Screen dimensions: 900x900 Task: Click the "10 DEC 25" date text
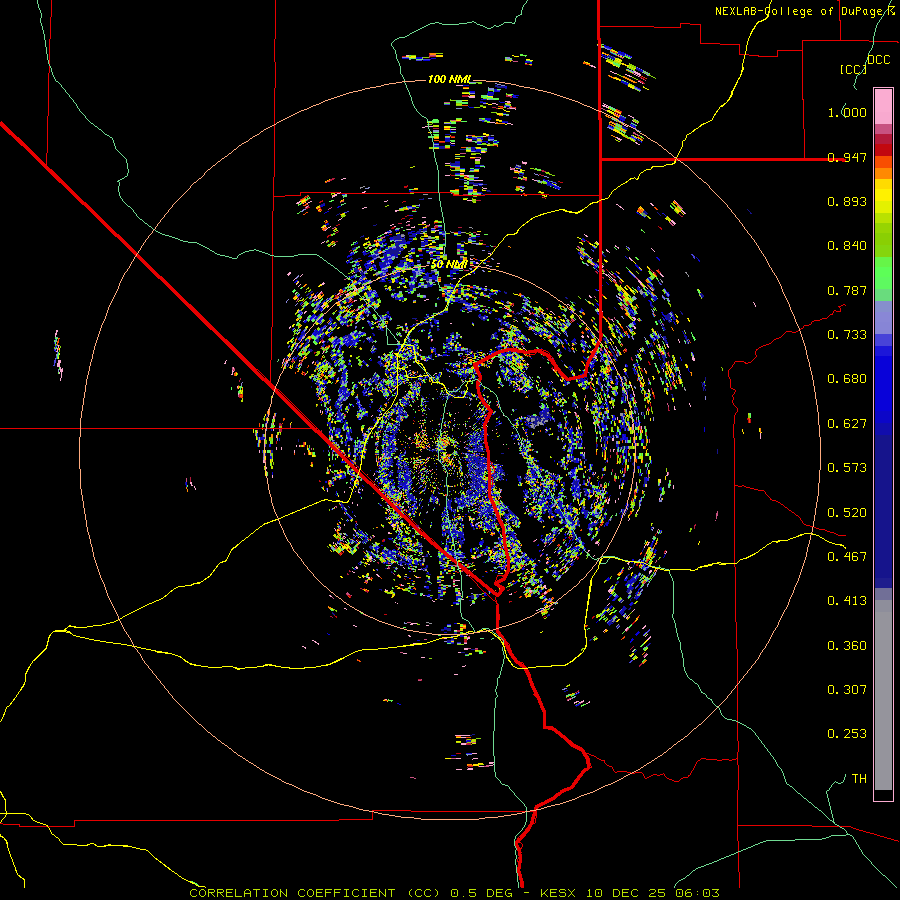point(626,893)
